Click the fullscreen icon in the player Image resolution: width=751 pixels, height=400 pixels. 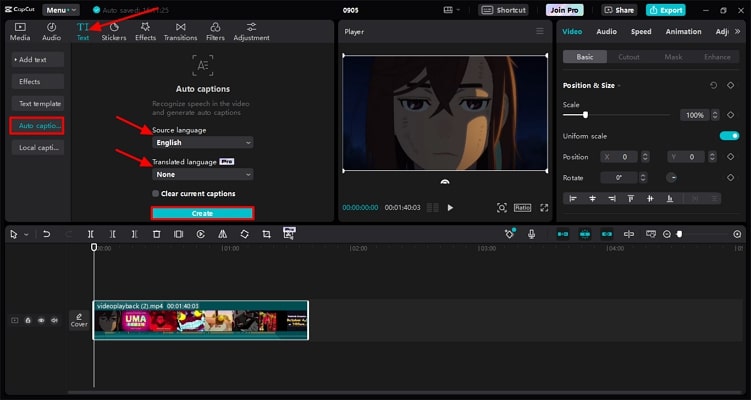tap(545, 207)
